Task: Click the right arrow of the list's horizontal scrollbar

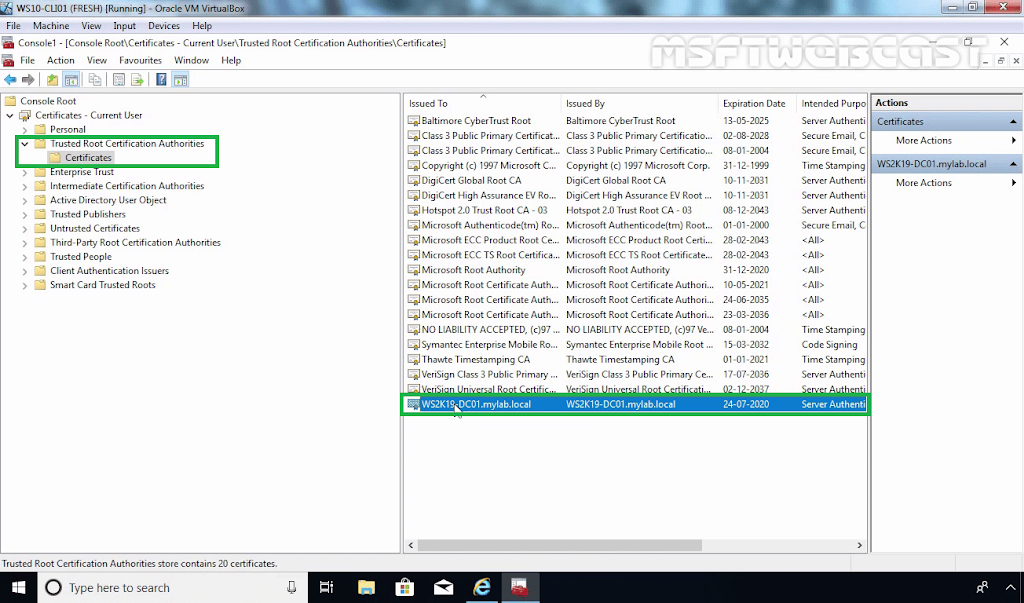Action: coord(859,545)
